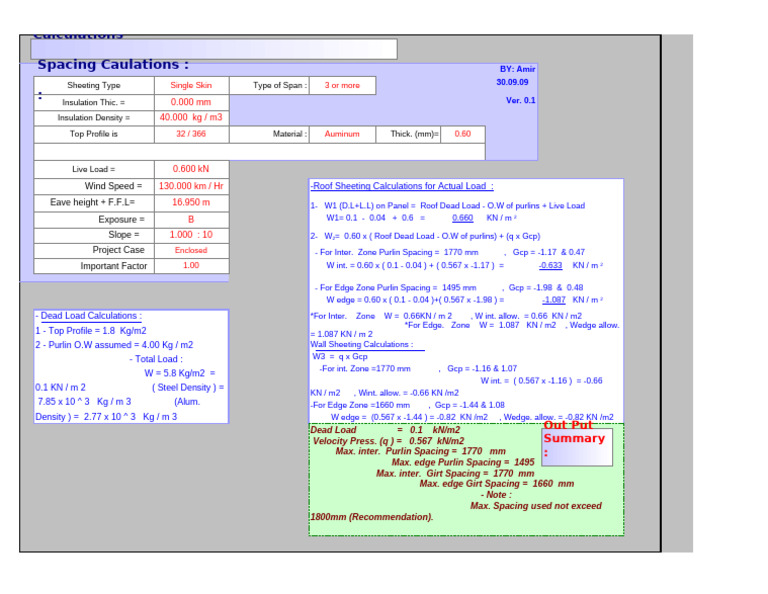Select the 'Live Load =' label
Viewport: 768px width, 594px height.
(94, 169)
